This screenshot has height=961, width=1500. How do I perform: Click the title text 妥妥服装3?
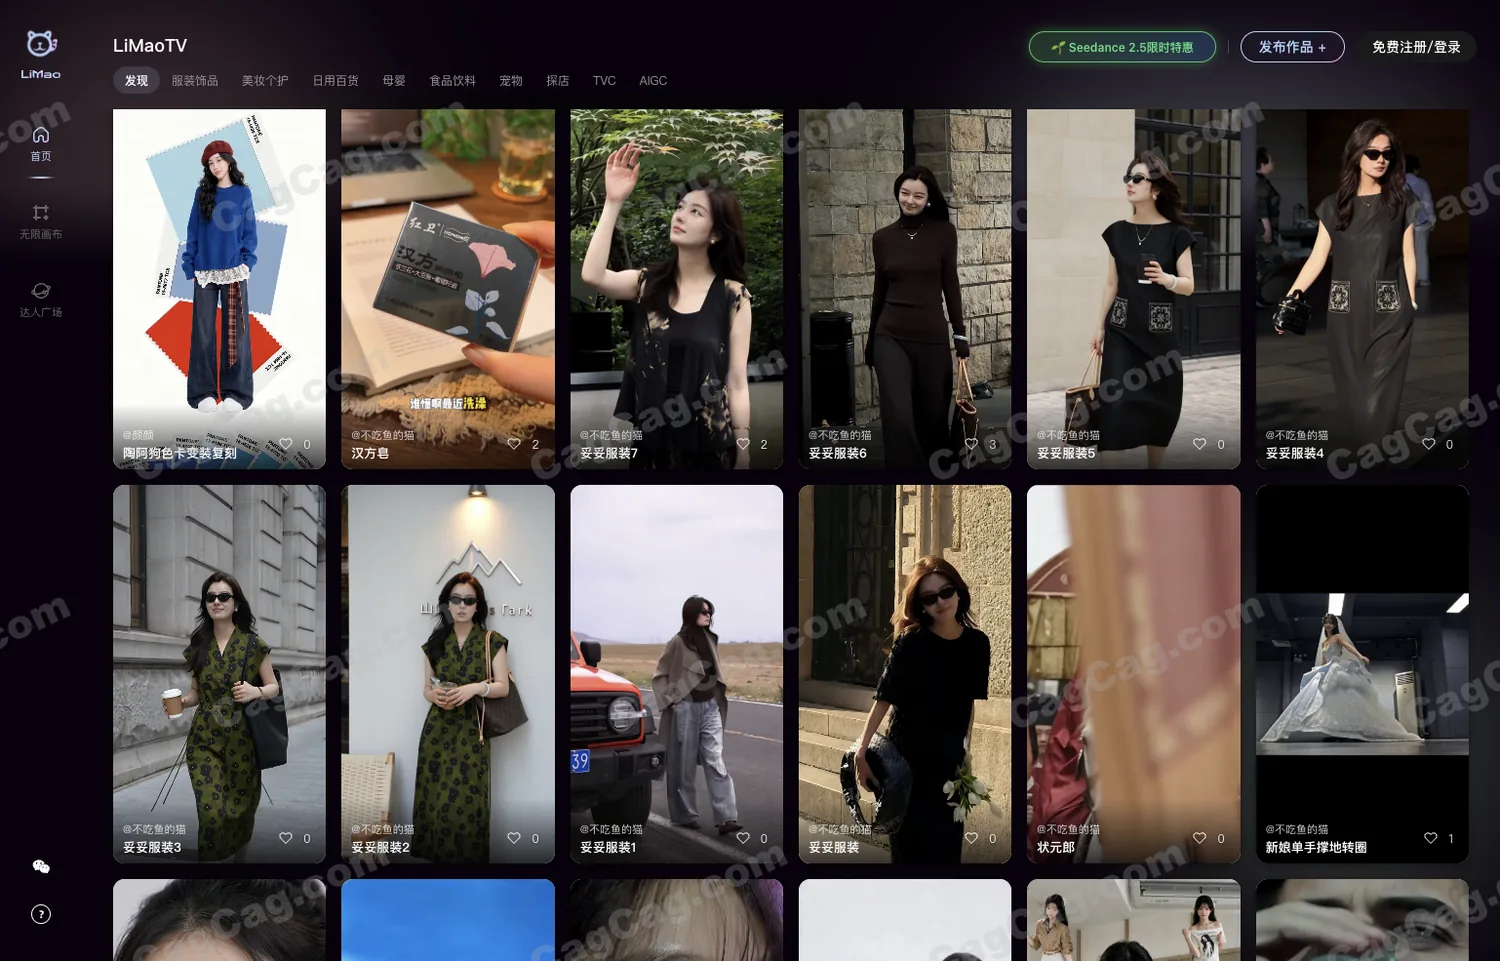coord(152,847)
